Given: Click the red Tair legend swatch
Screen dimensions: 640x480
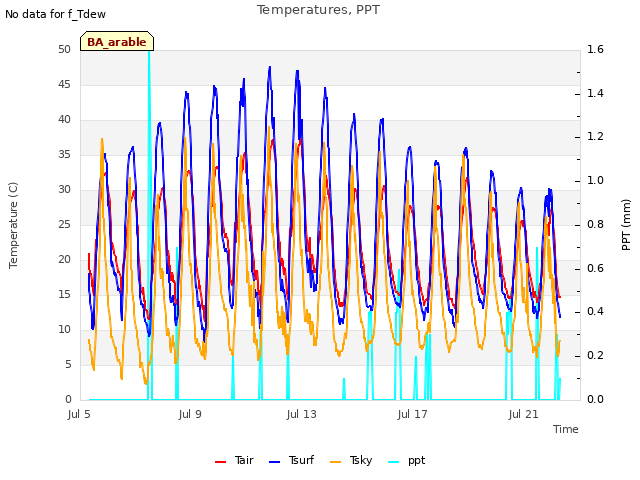Looking at the screenshot, I should pos(220,462).
